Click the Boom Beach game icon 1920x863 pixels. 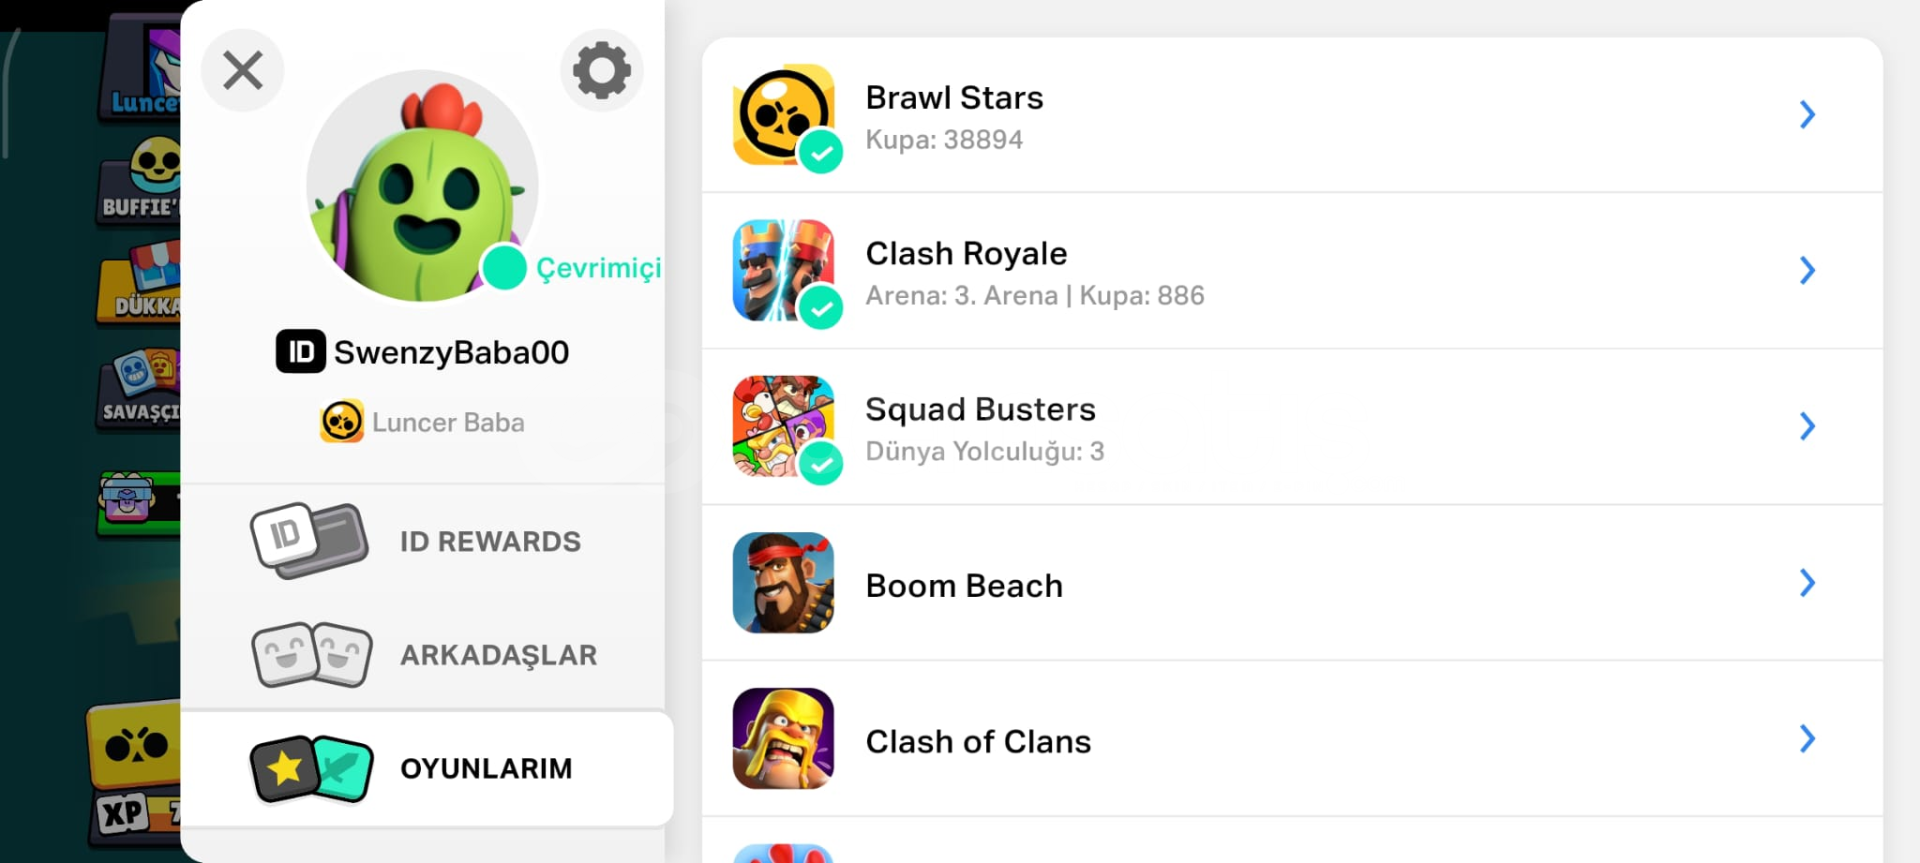pos(782,583)
